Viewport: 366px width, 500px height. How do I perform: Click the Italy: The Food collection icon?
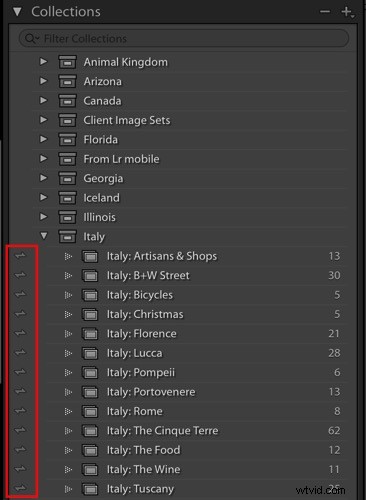(90, 450)
